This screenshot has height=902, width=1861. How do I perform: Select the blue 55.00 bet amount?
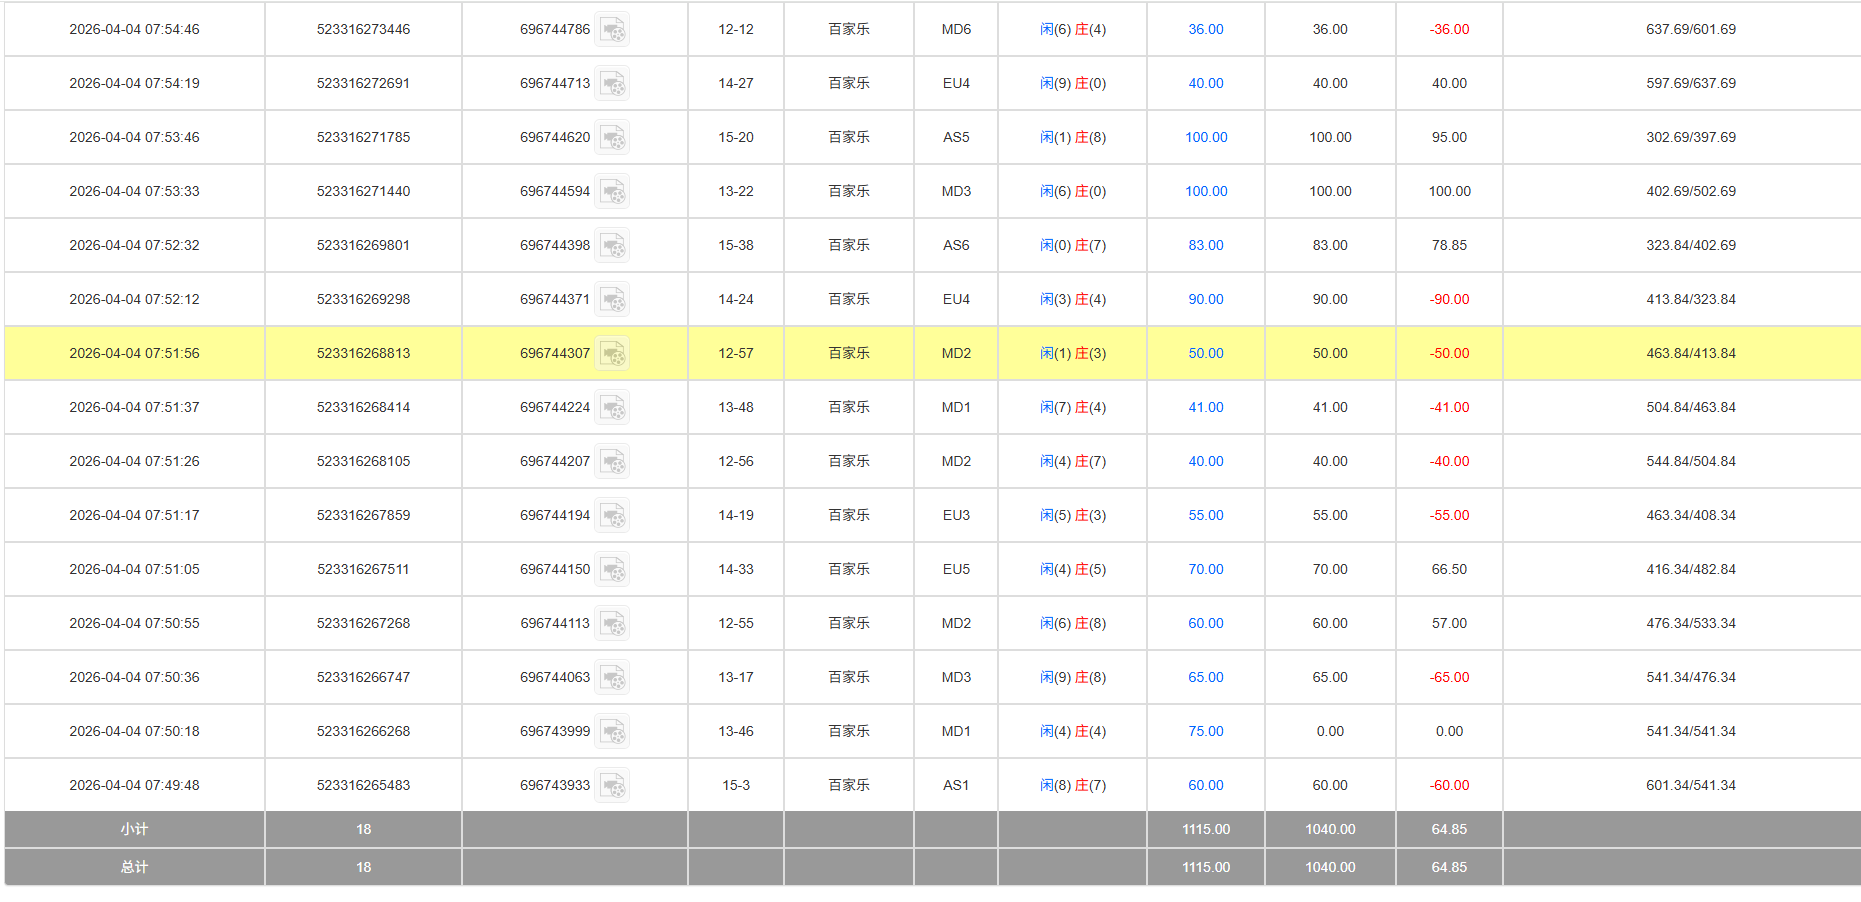(x=1205, y=516)
